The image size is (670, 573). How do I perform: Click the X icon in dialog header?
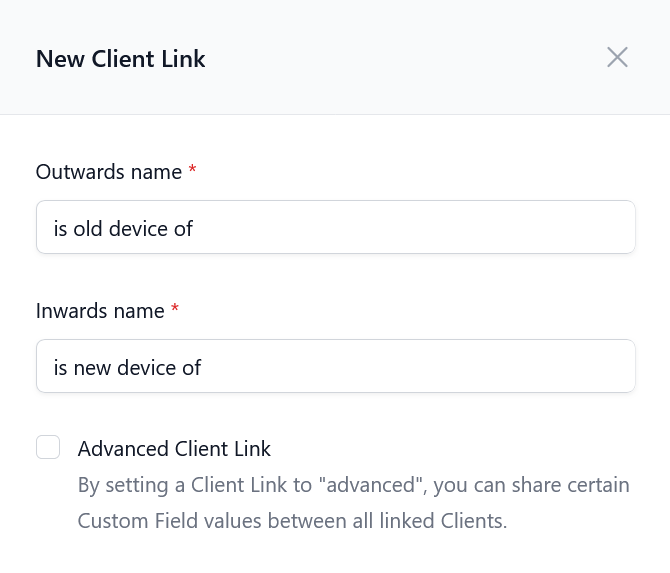617,57
